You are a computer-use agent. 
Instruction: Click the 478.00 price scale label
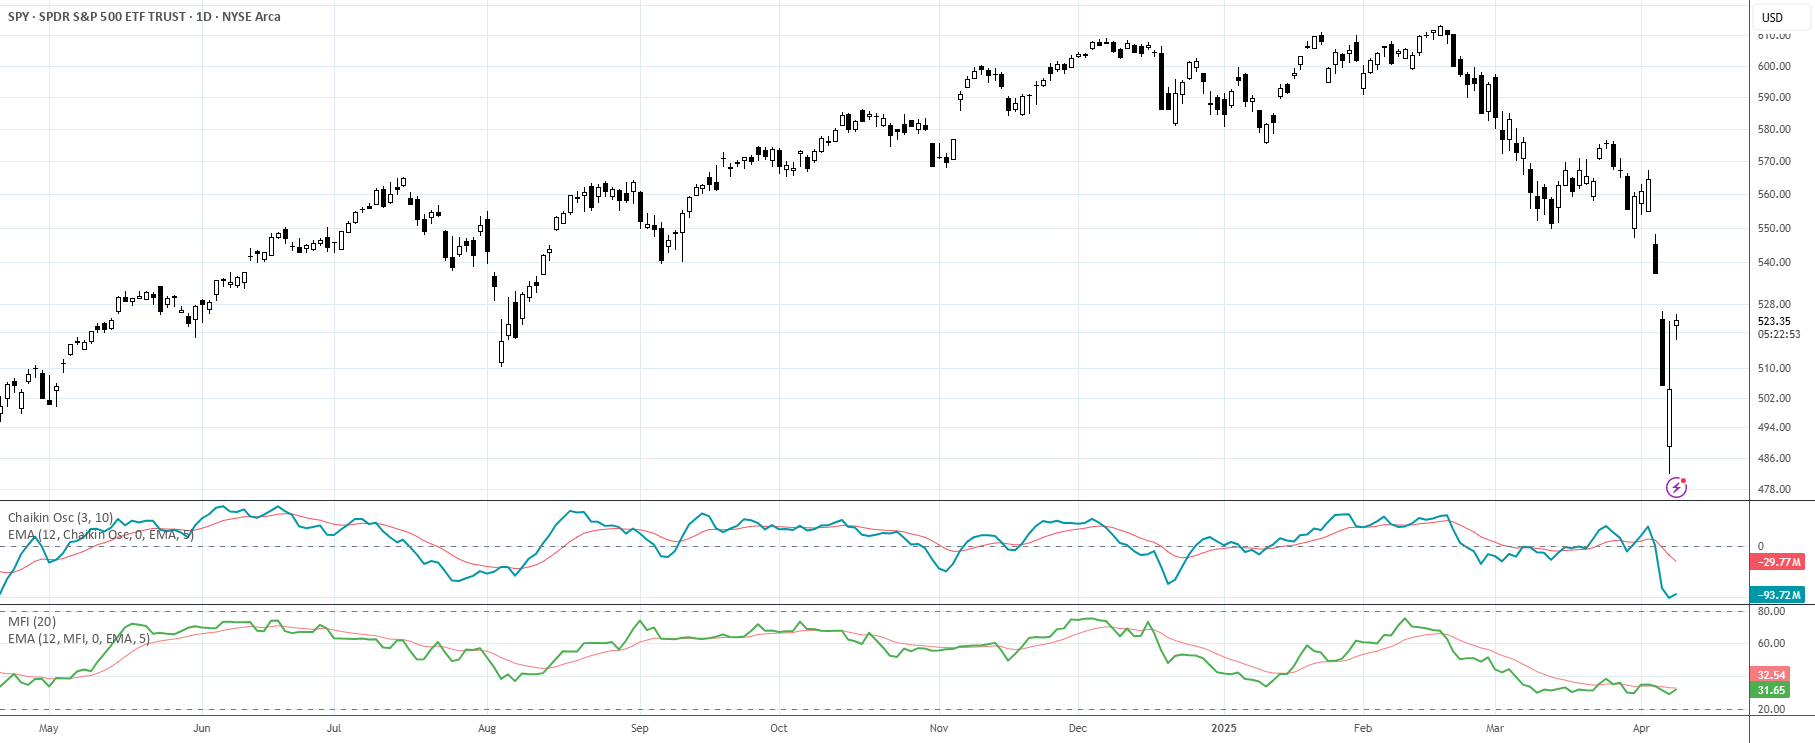[1774, 489]
